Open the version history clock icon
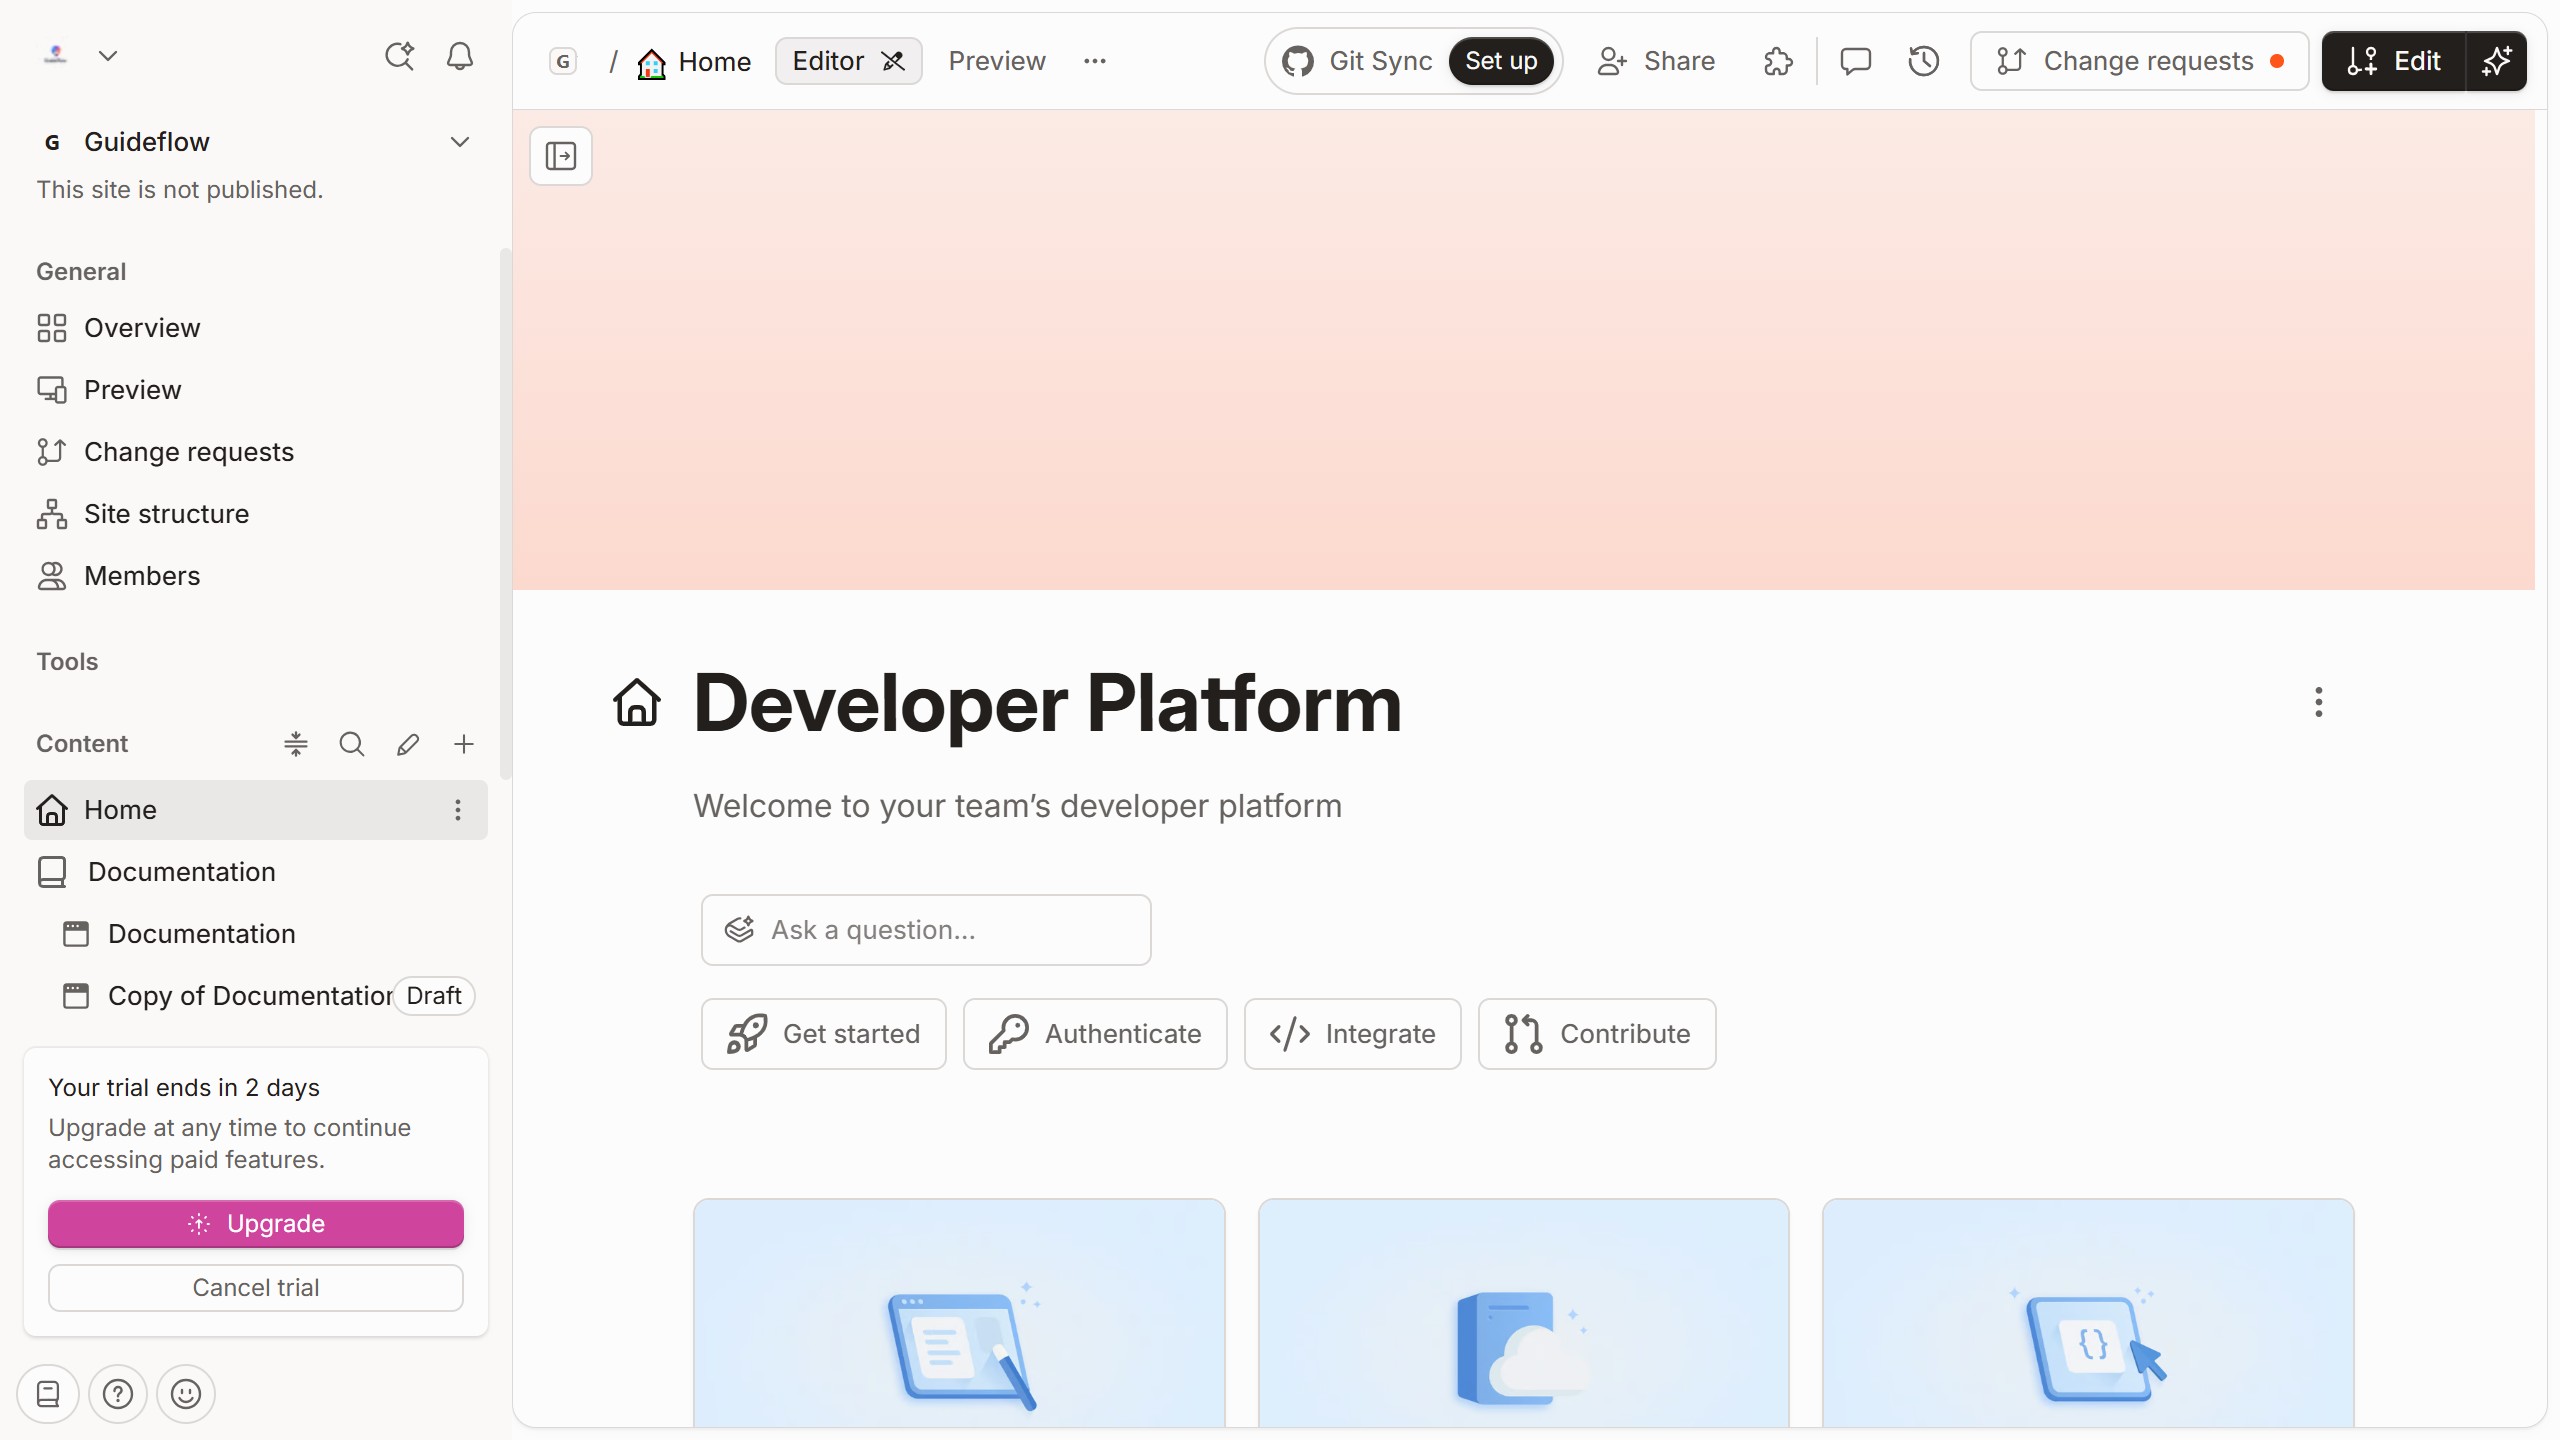The image size is (2560, 1440). pyautogui.click(x=1924, y=61)
